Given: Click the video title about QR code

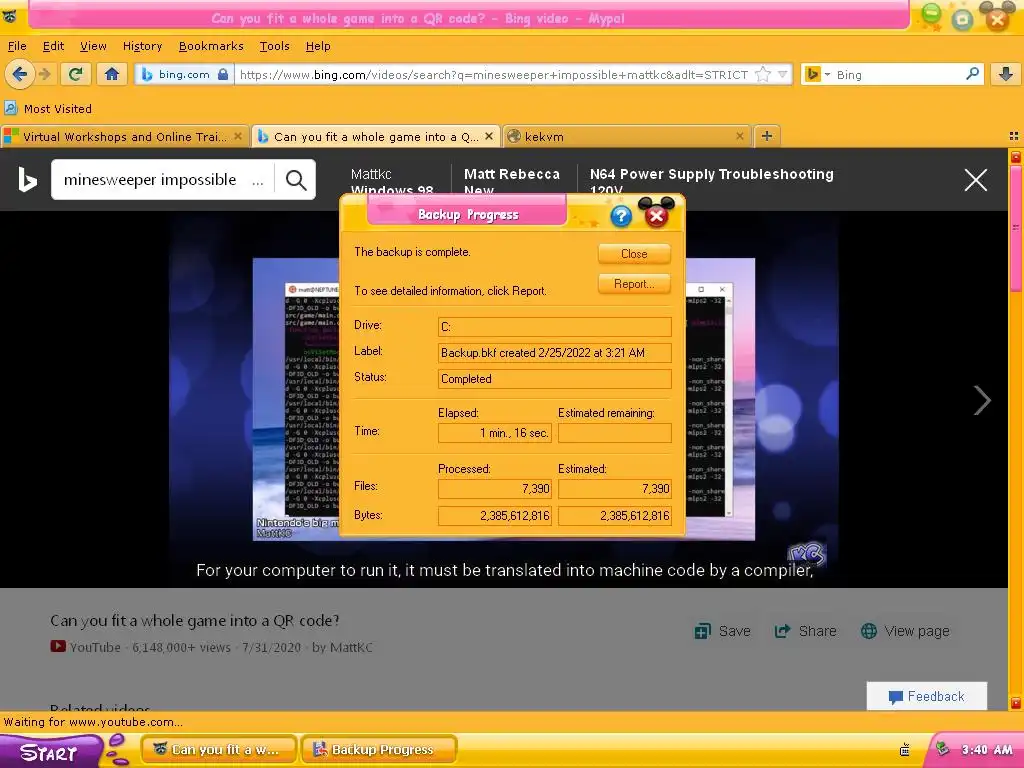Looking at the screenshot, I should click(195, 620).
